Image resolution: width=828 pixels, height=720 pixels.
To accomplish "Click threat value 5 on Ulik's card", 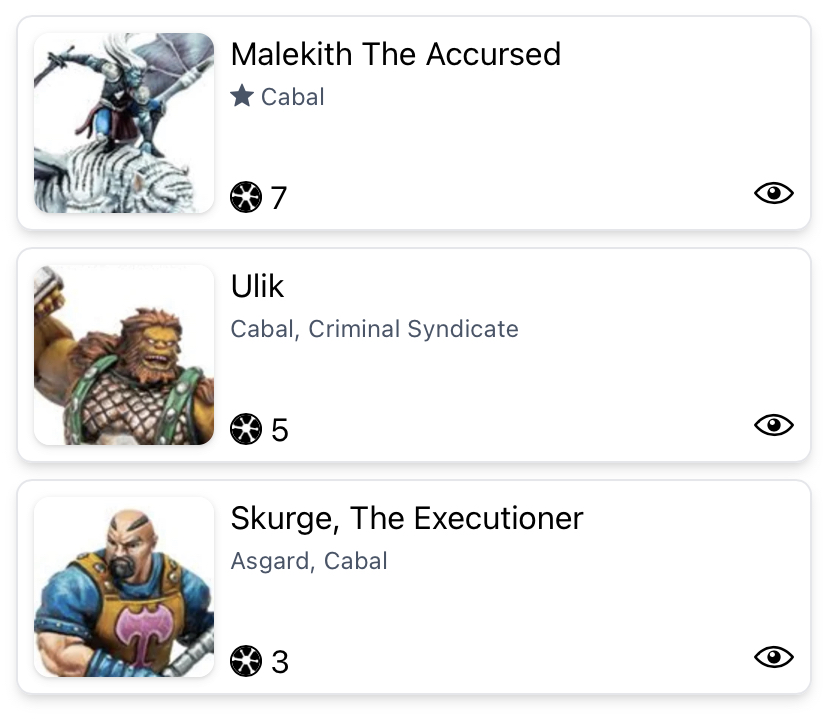I will click(x=279, y=430).
